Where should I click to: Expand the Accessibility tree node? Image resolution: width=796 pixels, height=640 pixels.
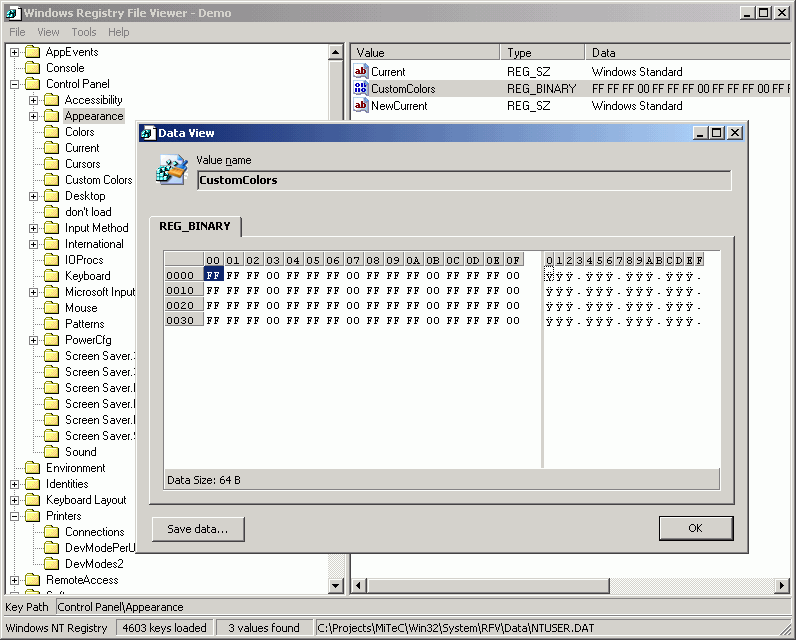click(34, 100)
